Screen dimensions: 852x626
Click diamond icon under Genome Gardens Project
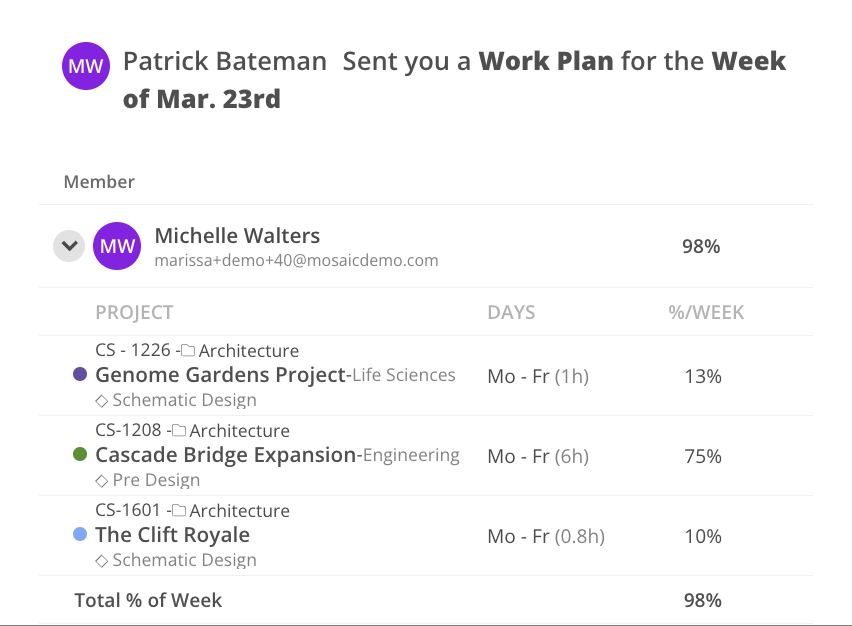(101, 400)
